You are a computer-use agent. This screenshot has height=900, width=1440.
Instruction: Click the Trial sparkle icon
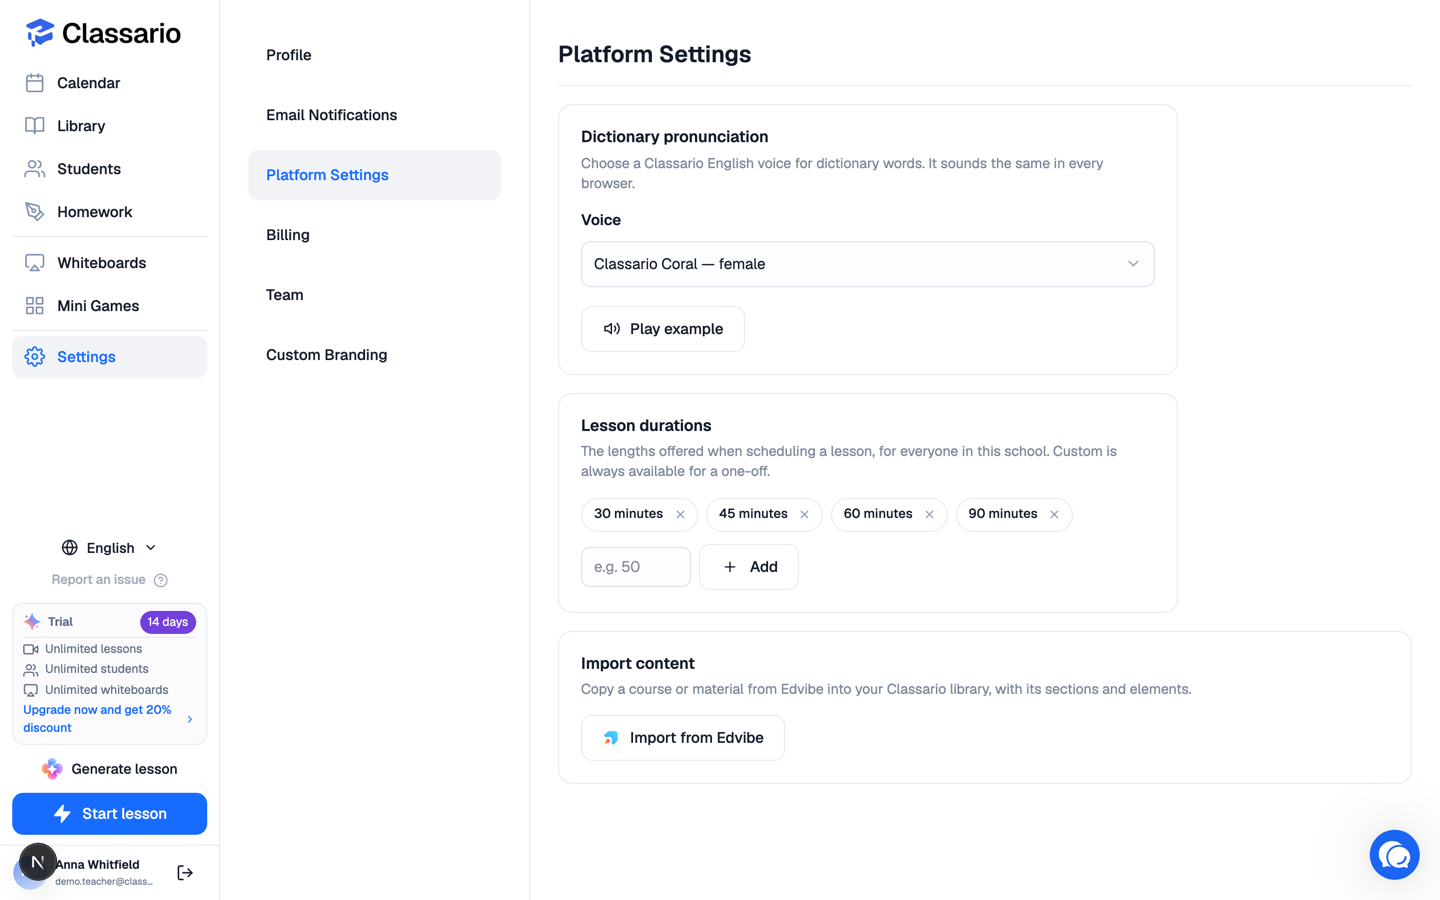click(x=32, y=622)
